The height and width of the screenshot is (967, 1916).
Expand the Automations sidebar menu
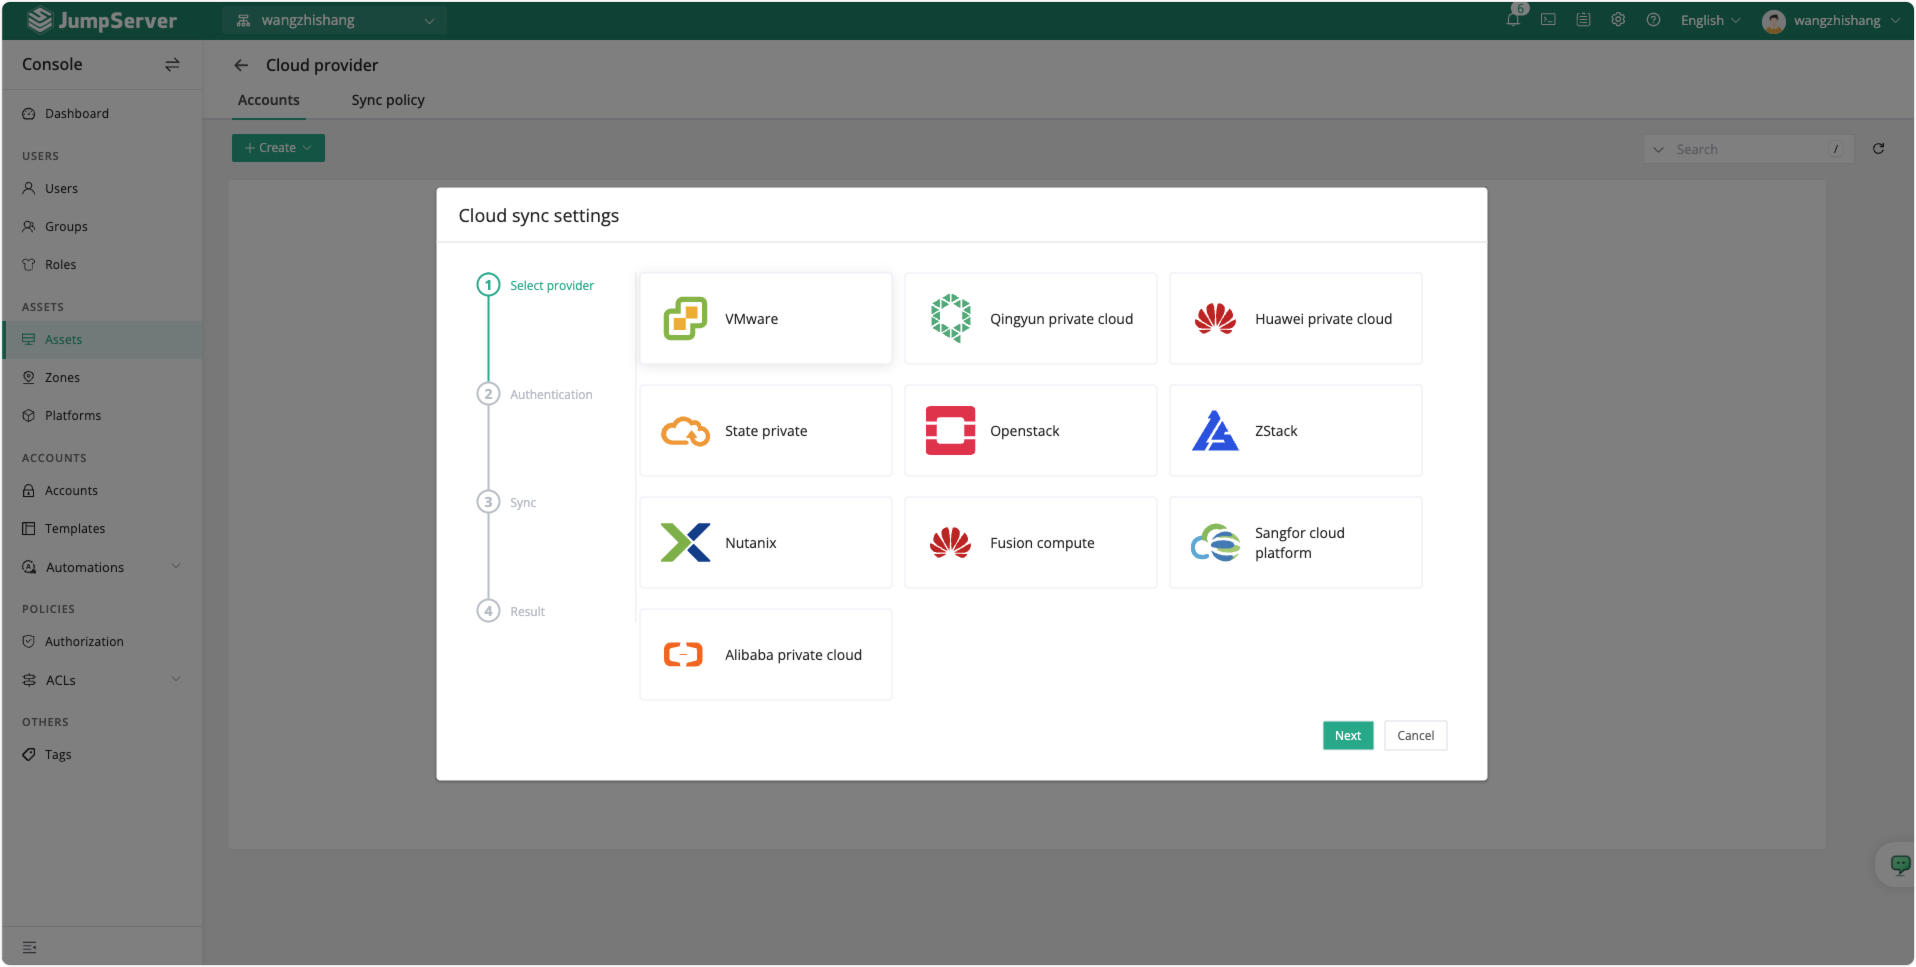coord(102,567)
